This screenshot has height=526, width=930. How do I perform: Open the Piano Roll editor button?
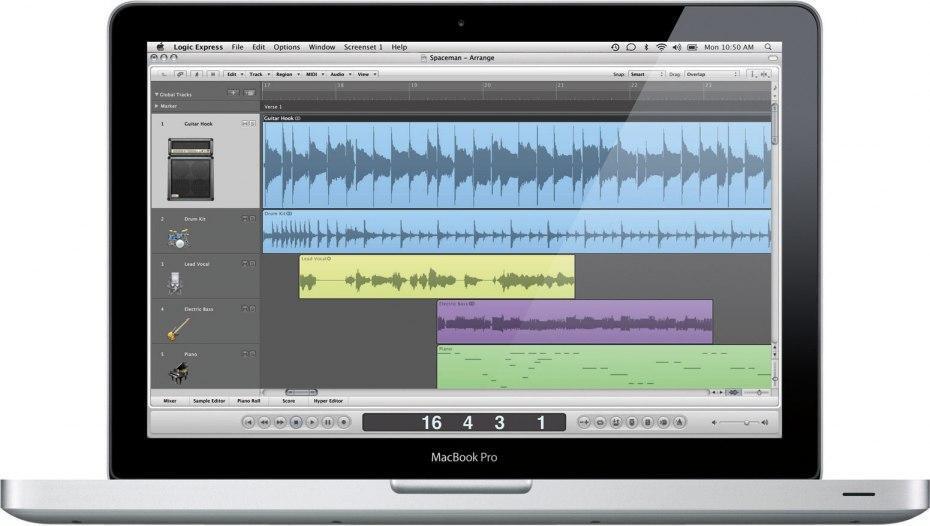(x=247, y=400)
